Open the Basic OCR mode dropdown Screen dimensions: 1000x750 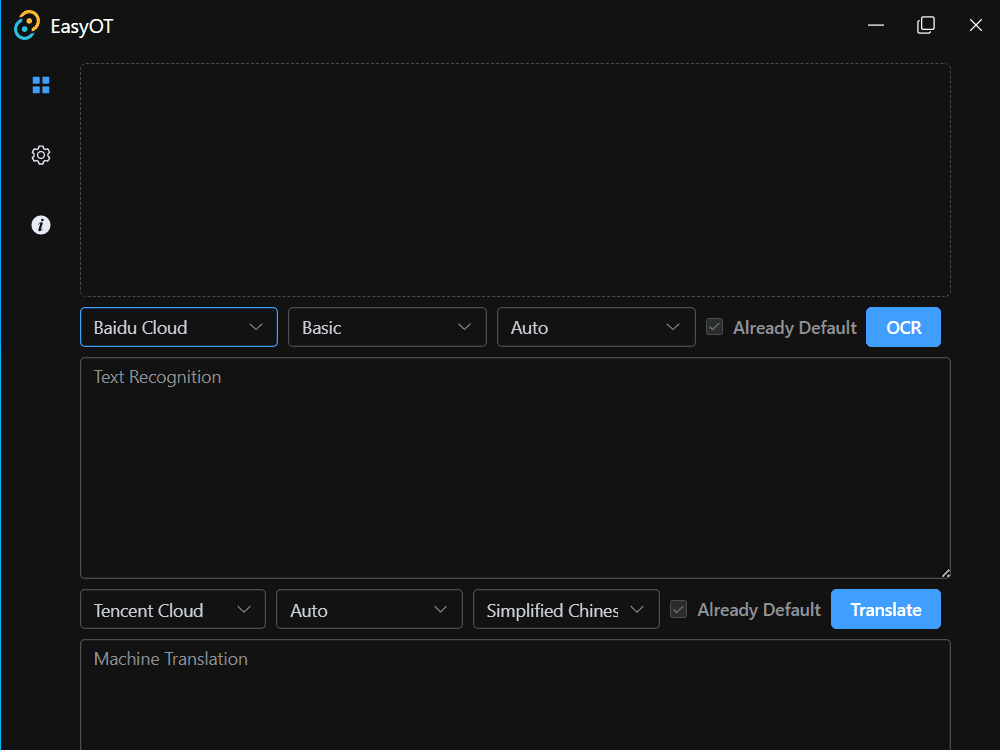(x=387, y=327)
